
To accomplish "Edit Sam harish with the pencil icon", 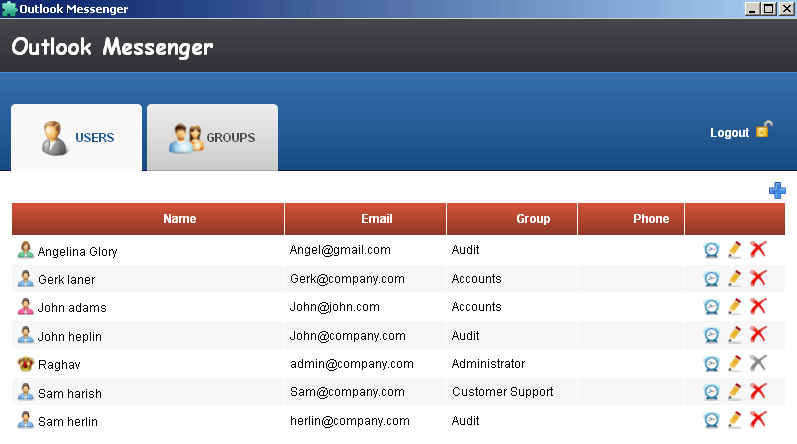I will coord(734,391).
